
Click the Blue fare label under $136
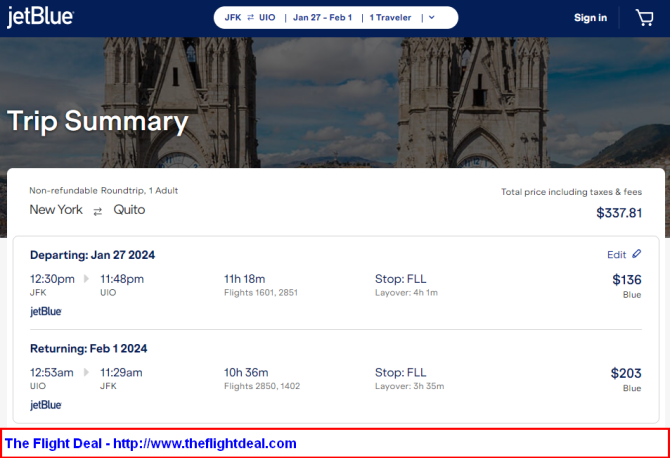click(632, 295)
